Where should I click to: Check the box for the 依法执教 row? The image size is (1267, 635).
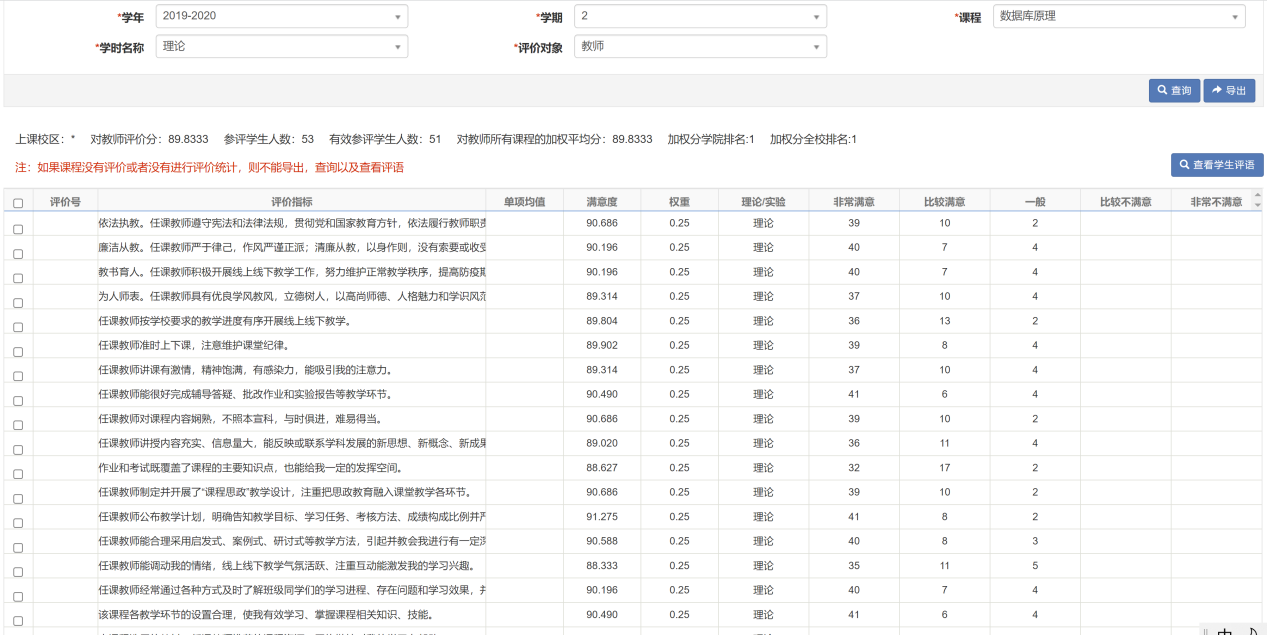pyautogui.click(x=18, y=229)
